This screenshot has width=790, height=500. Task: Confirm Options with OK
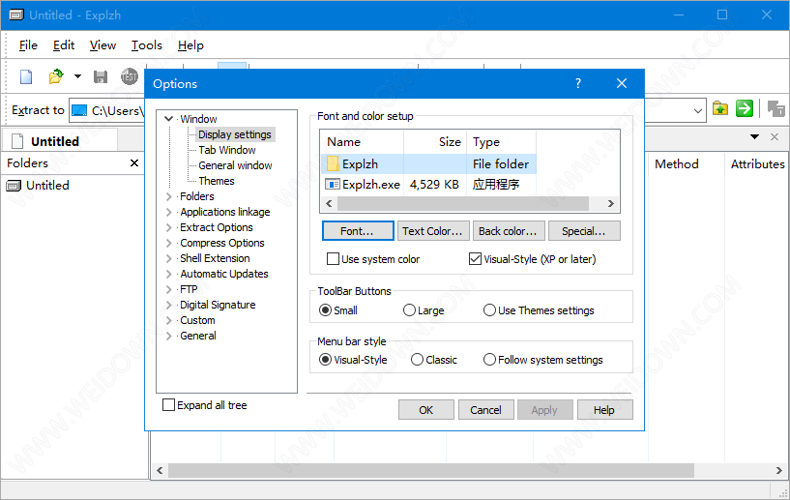coord(426,410)
